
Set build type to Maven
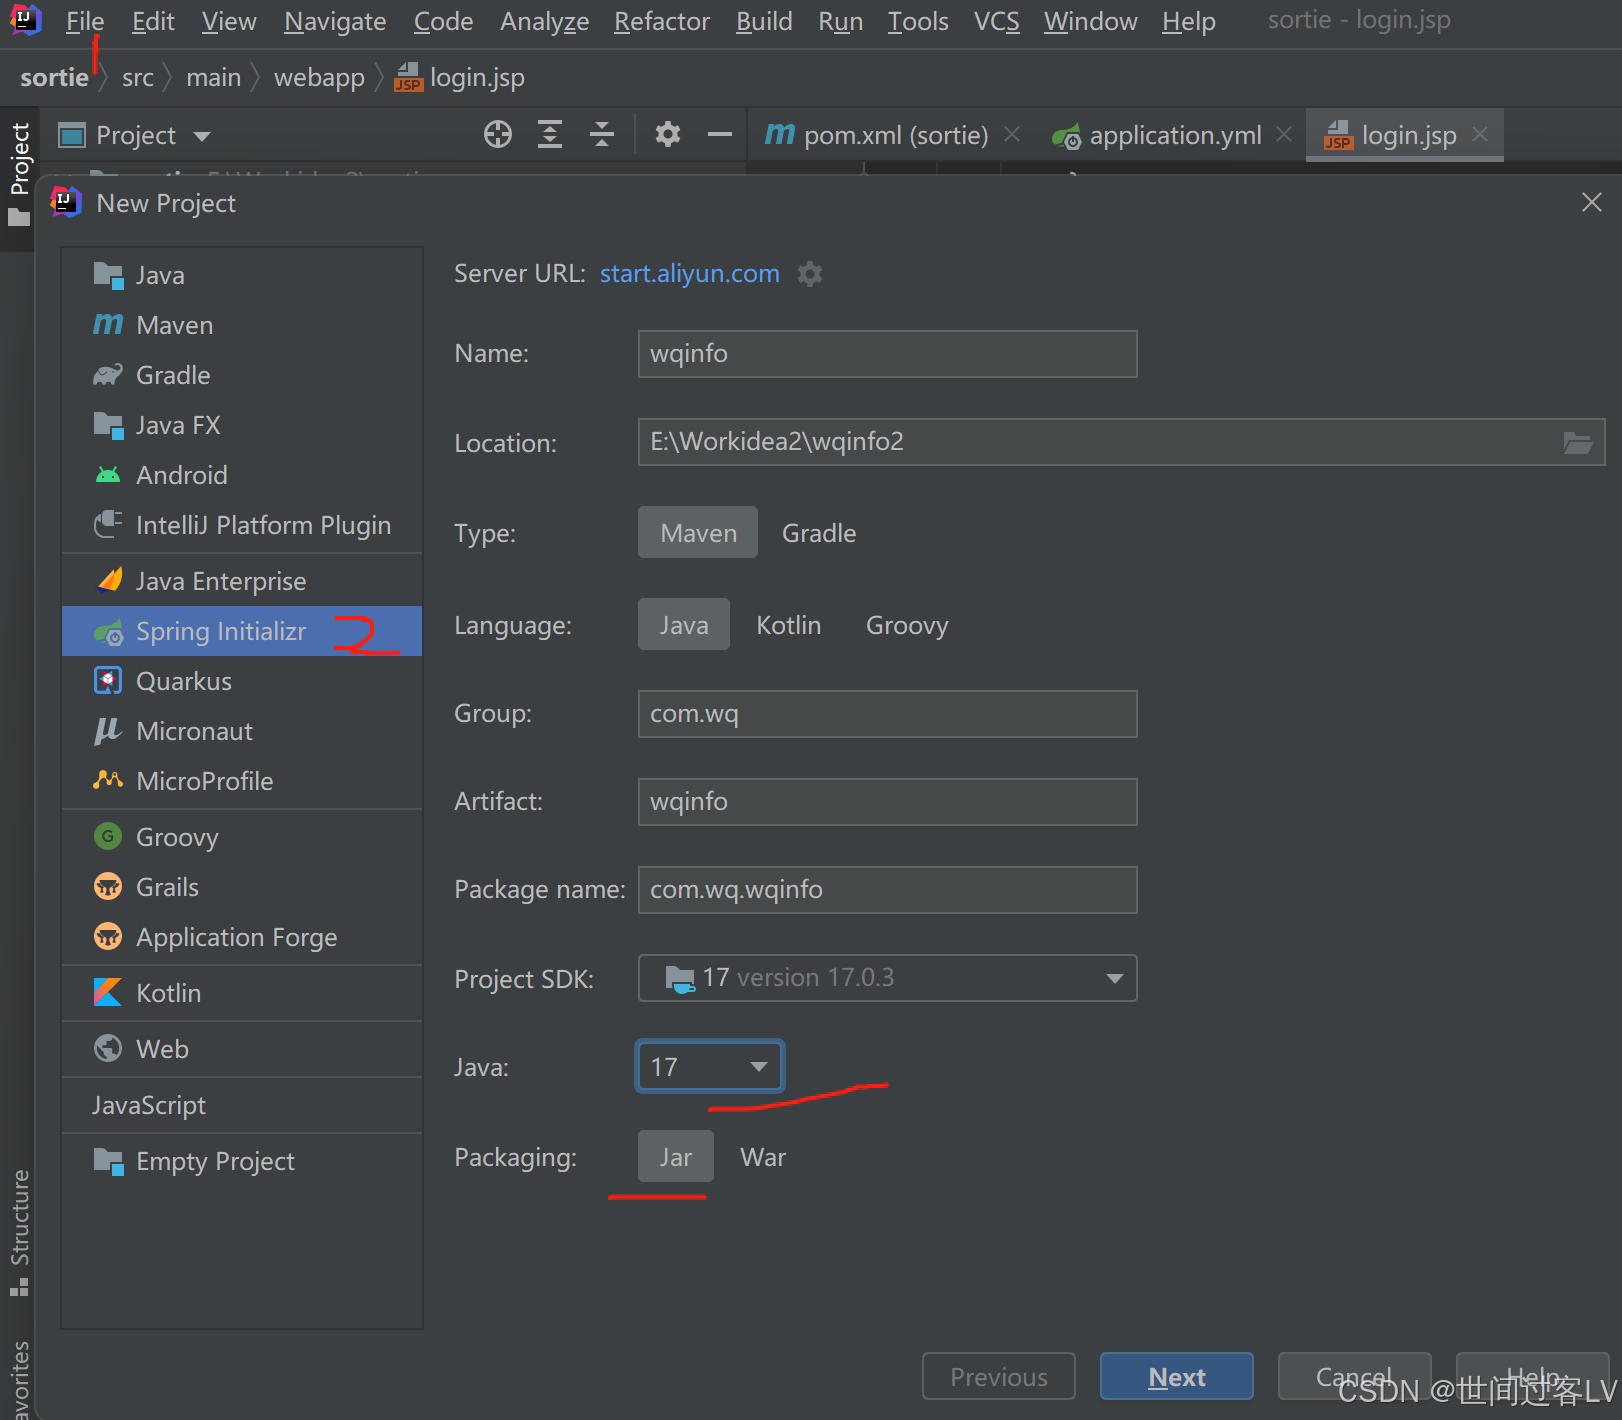[x=698, y=533]
